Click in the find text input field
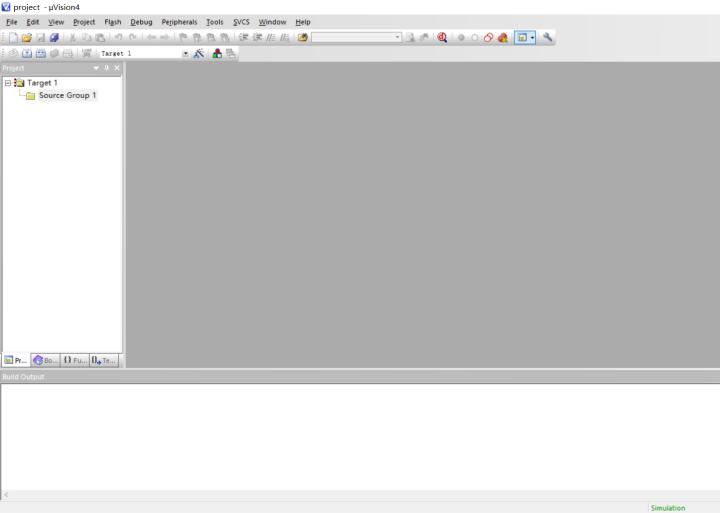Screen dimensions: 720x513 click(x=352, y=38)
